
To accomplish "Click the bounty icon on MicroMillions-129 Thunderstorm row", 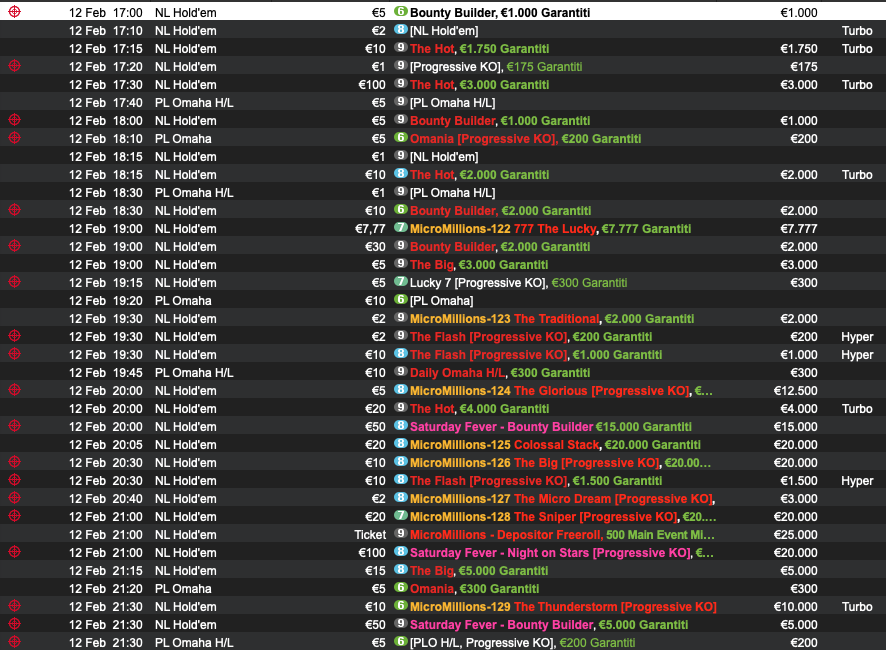I will click(x=15, y=605).
